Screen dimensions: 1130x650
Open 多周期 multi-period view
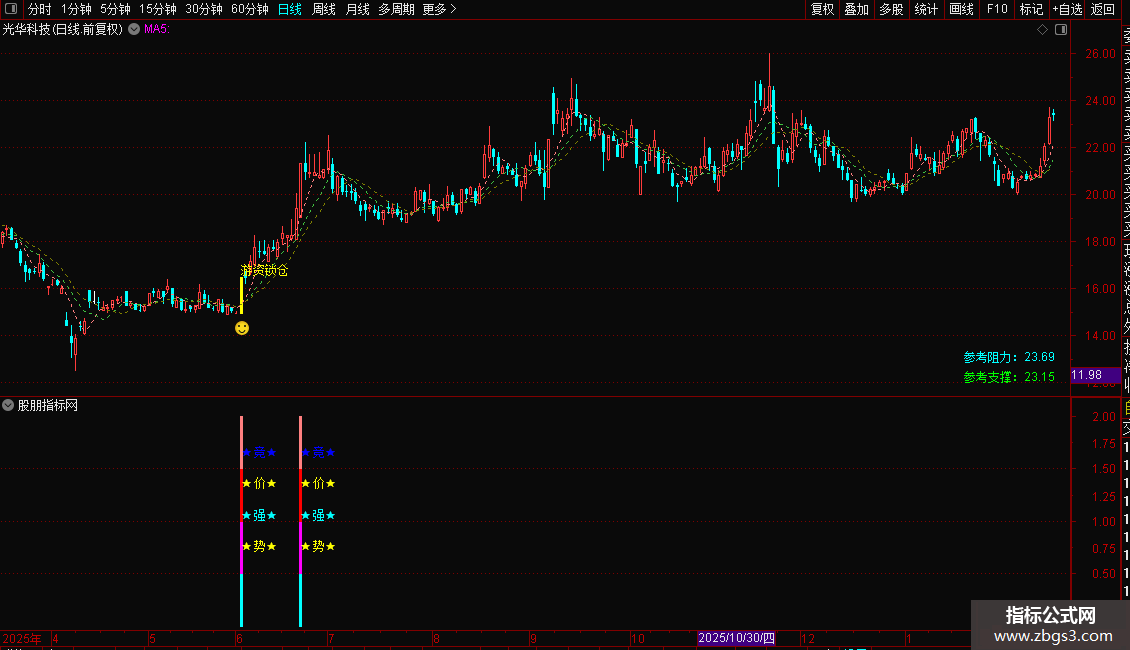[396, 9]
